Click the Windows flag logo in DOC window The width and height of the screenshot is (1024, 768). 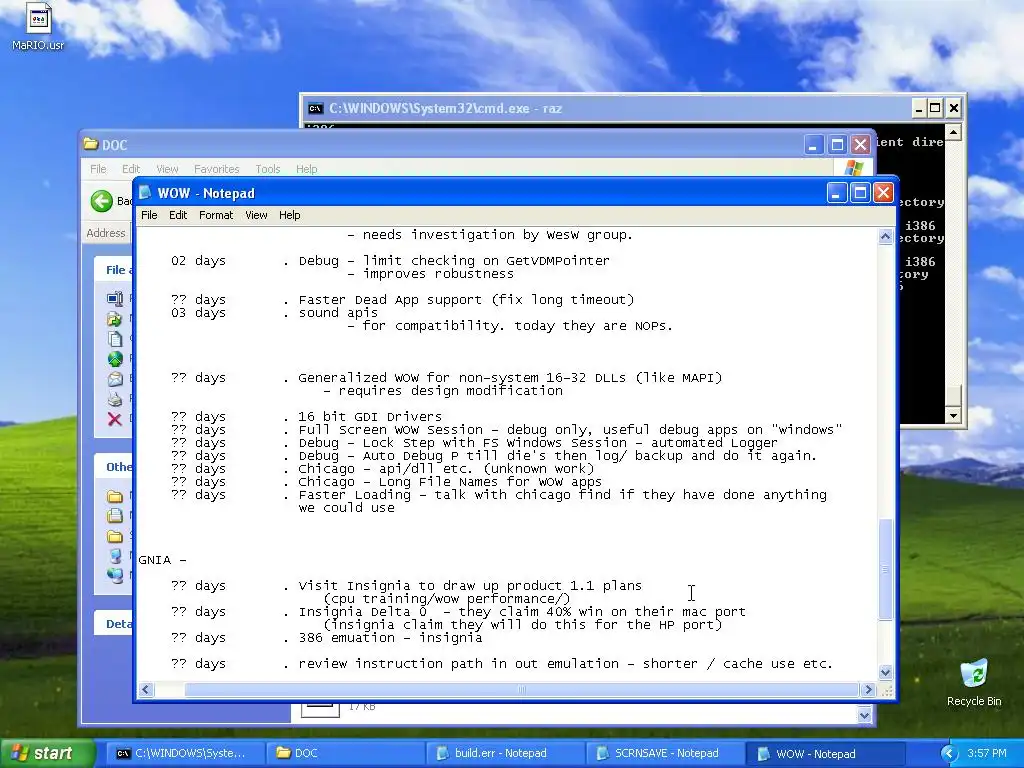(853, 168)
